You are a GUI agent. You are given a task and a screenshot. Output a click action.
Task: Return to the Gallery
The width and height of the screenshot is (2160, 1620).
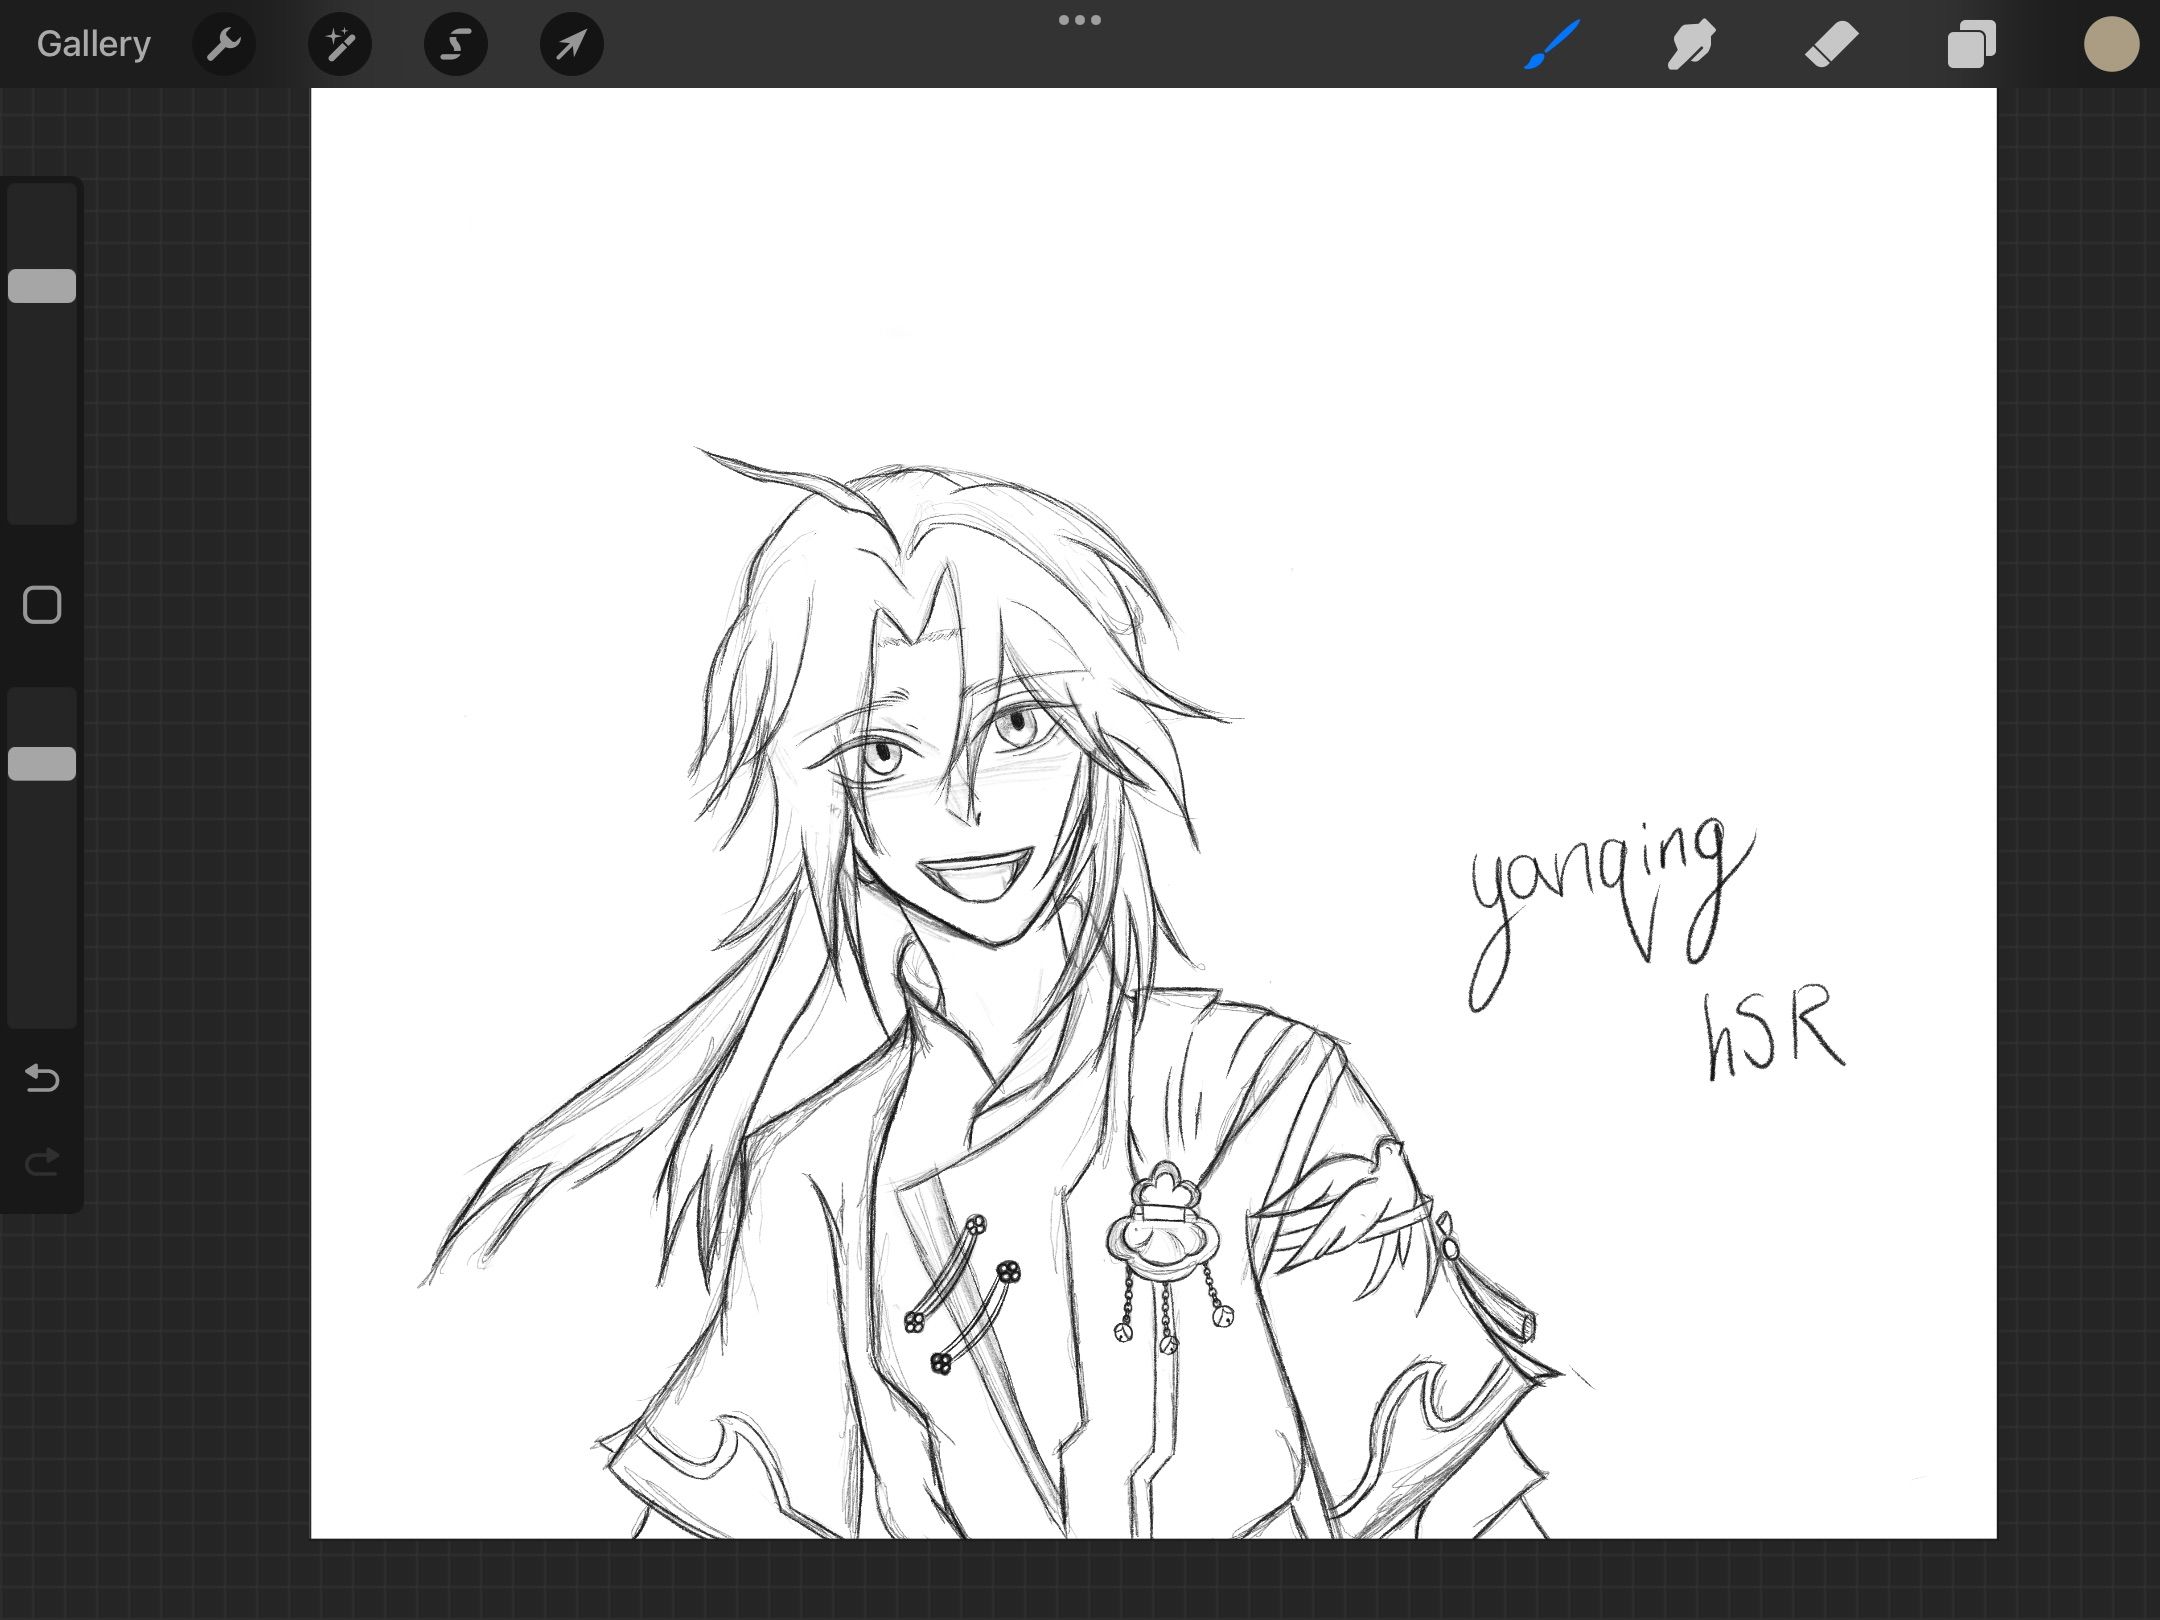point(93,44)
